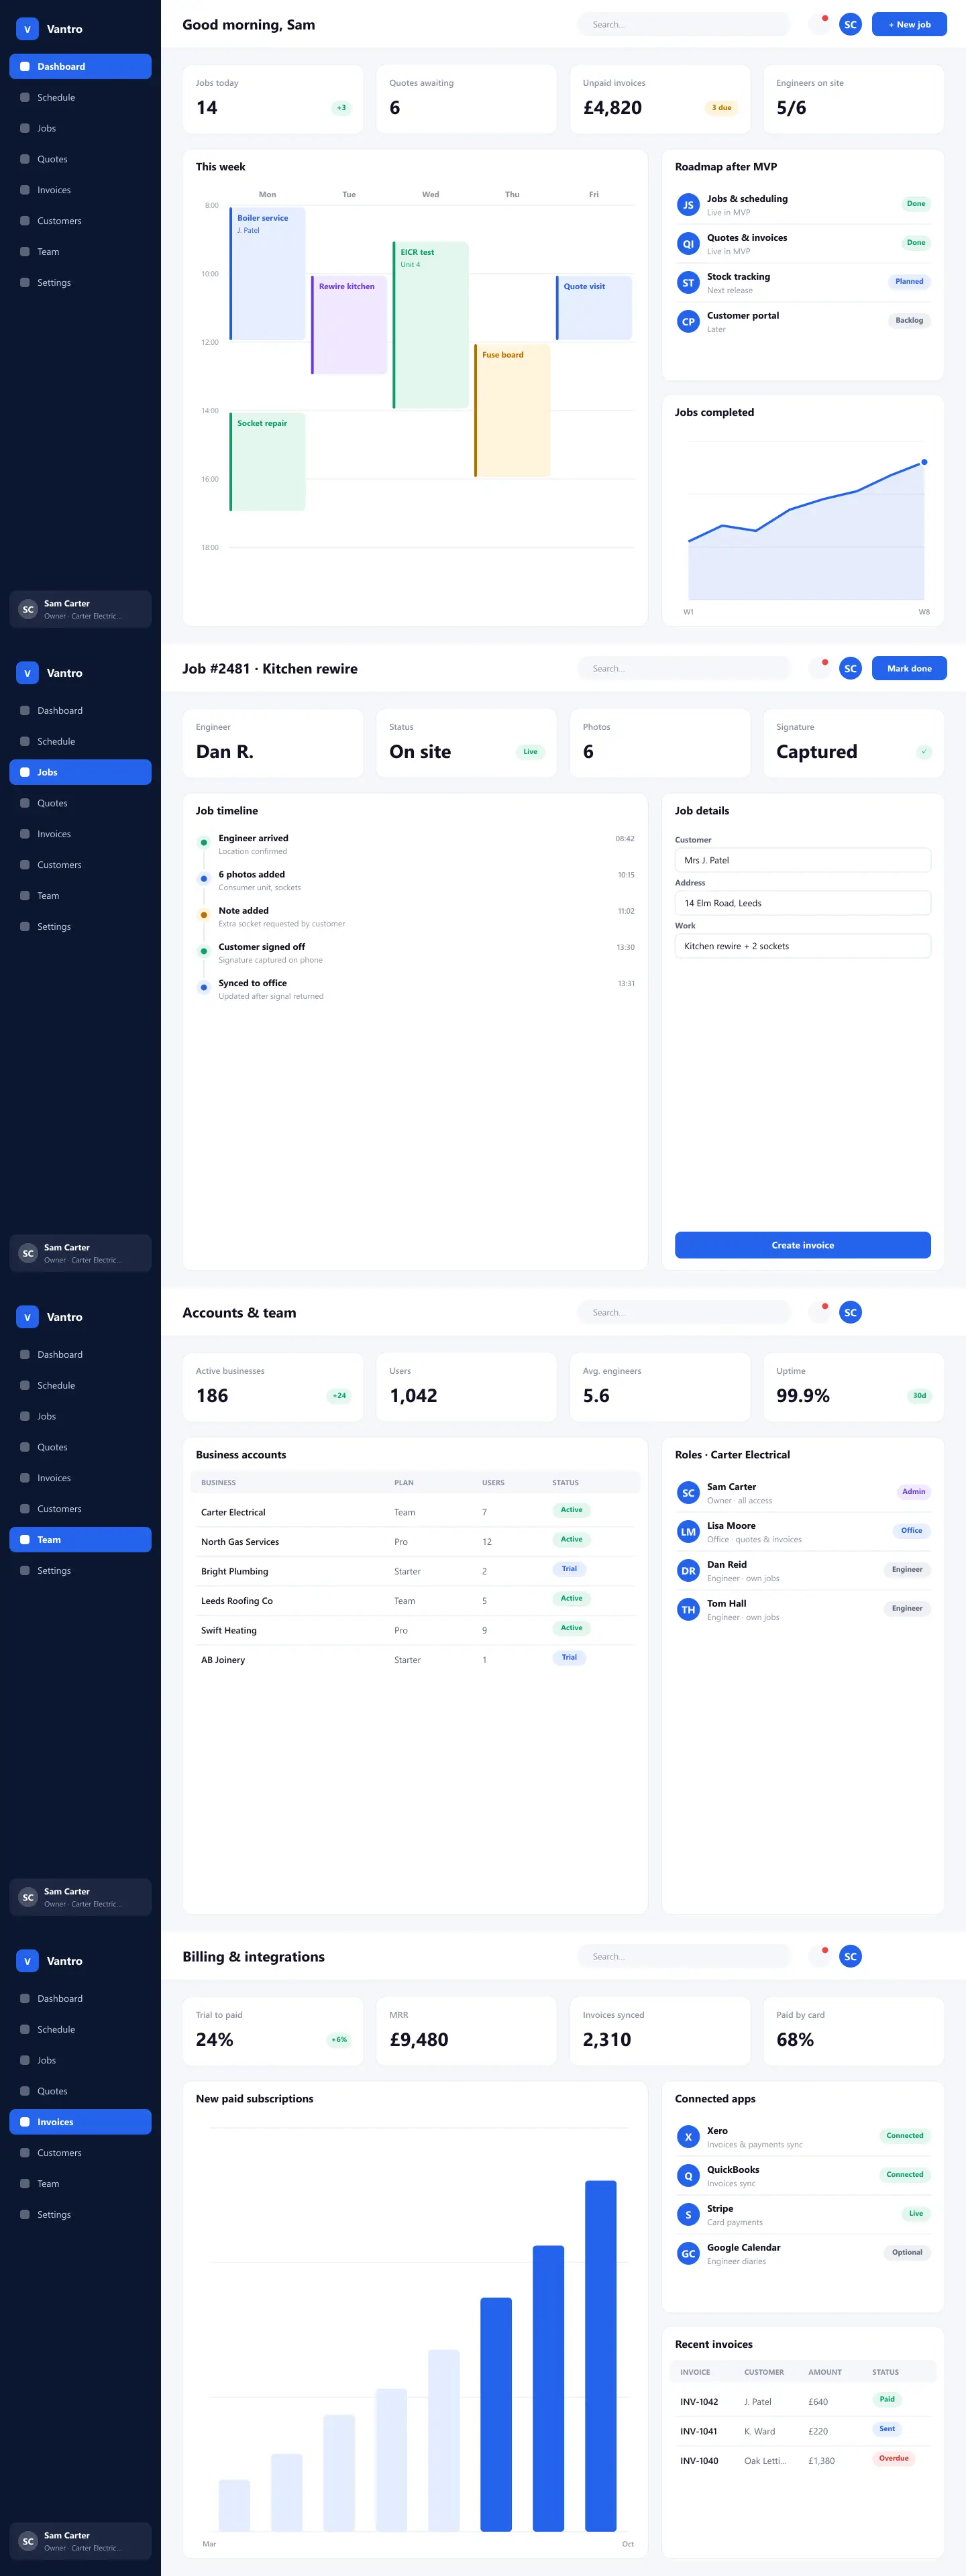
Task: Click the Customer field containing Mrs J. Patel
Action: tap(802, 860)
